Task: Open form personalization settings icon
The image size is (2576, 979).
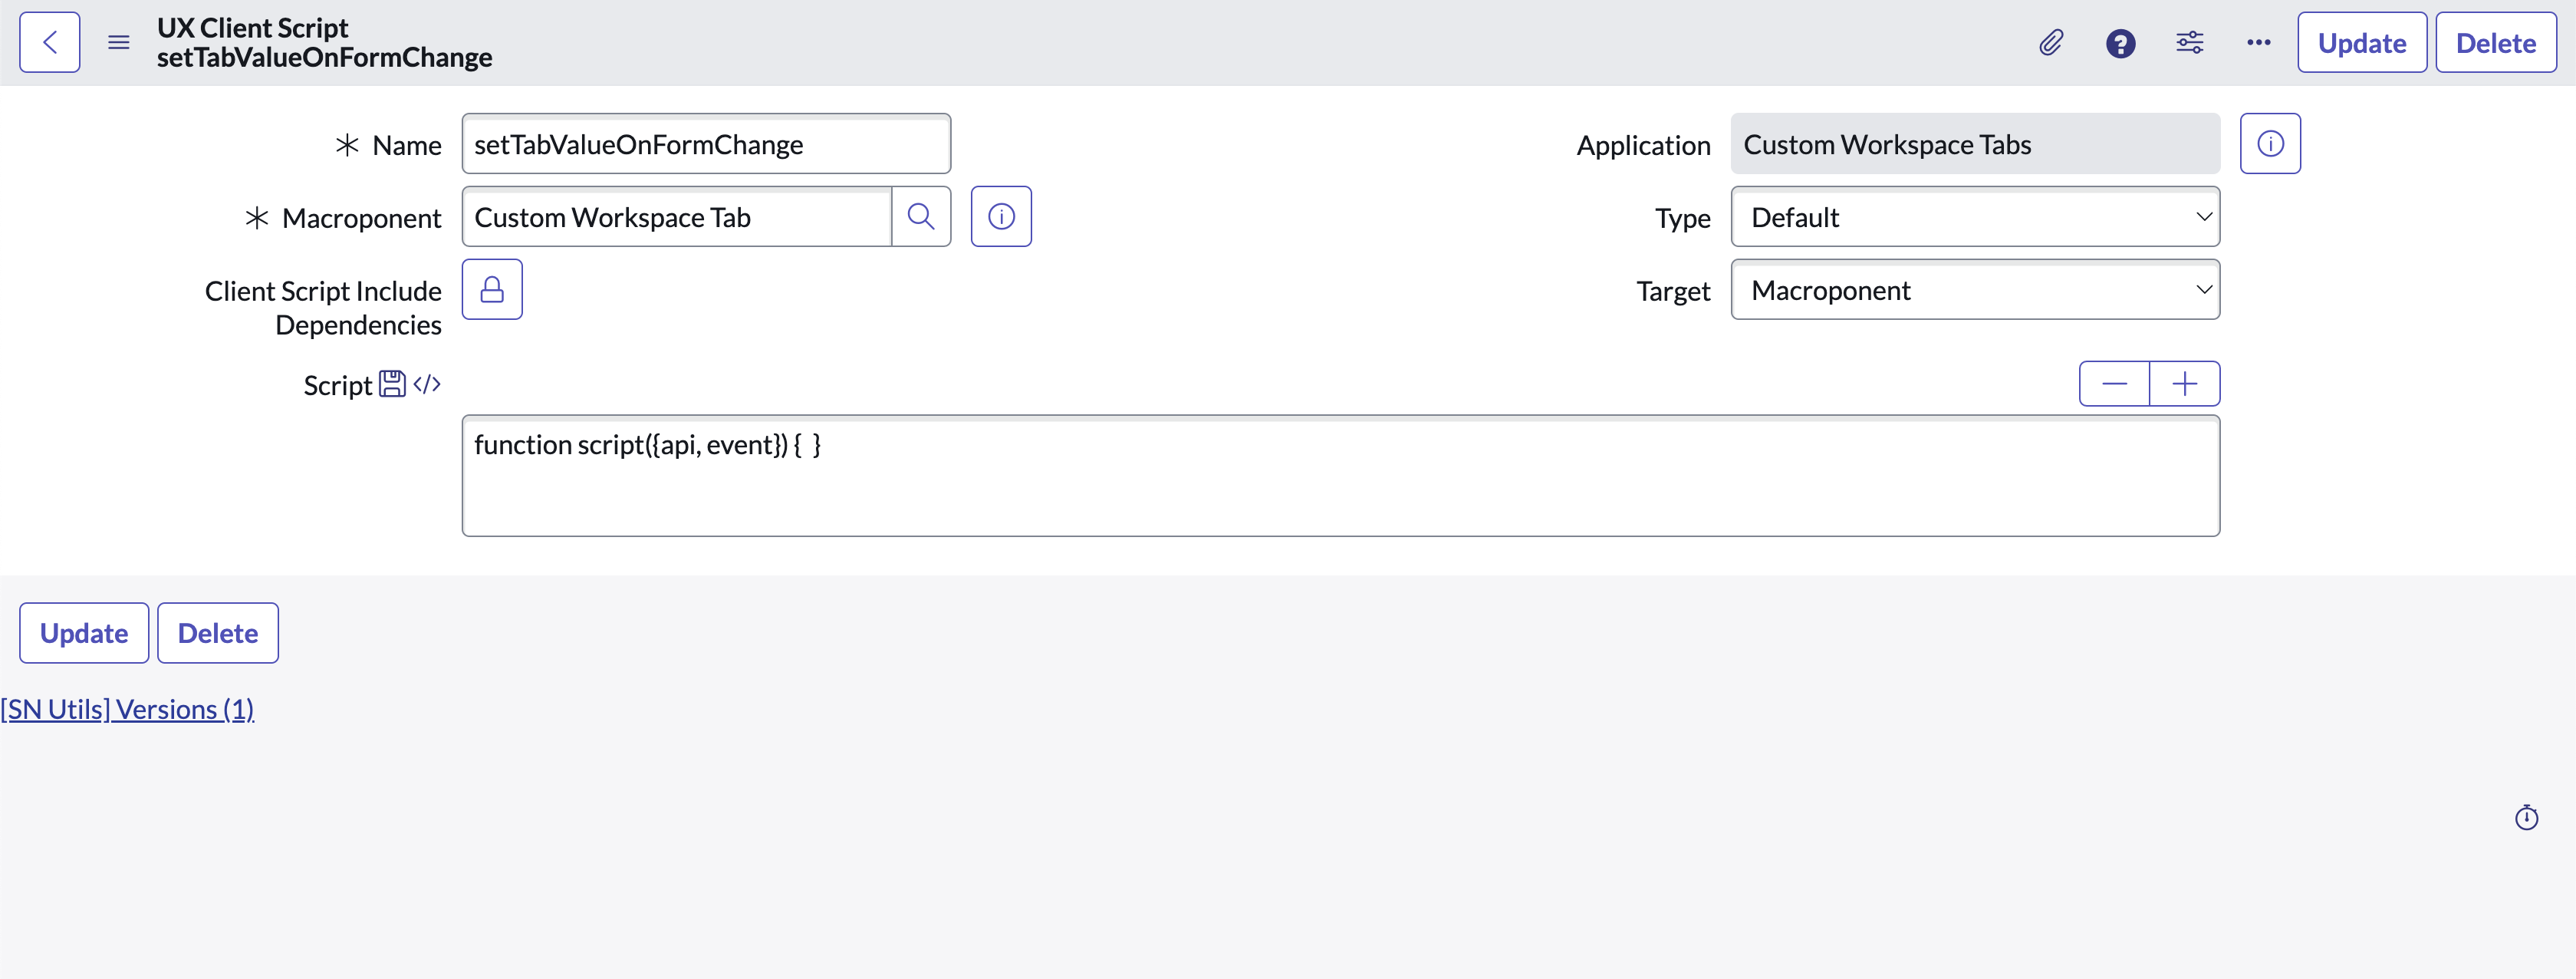Action: 2189,42
